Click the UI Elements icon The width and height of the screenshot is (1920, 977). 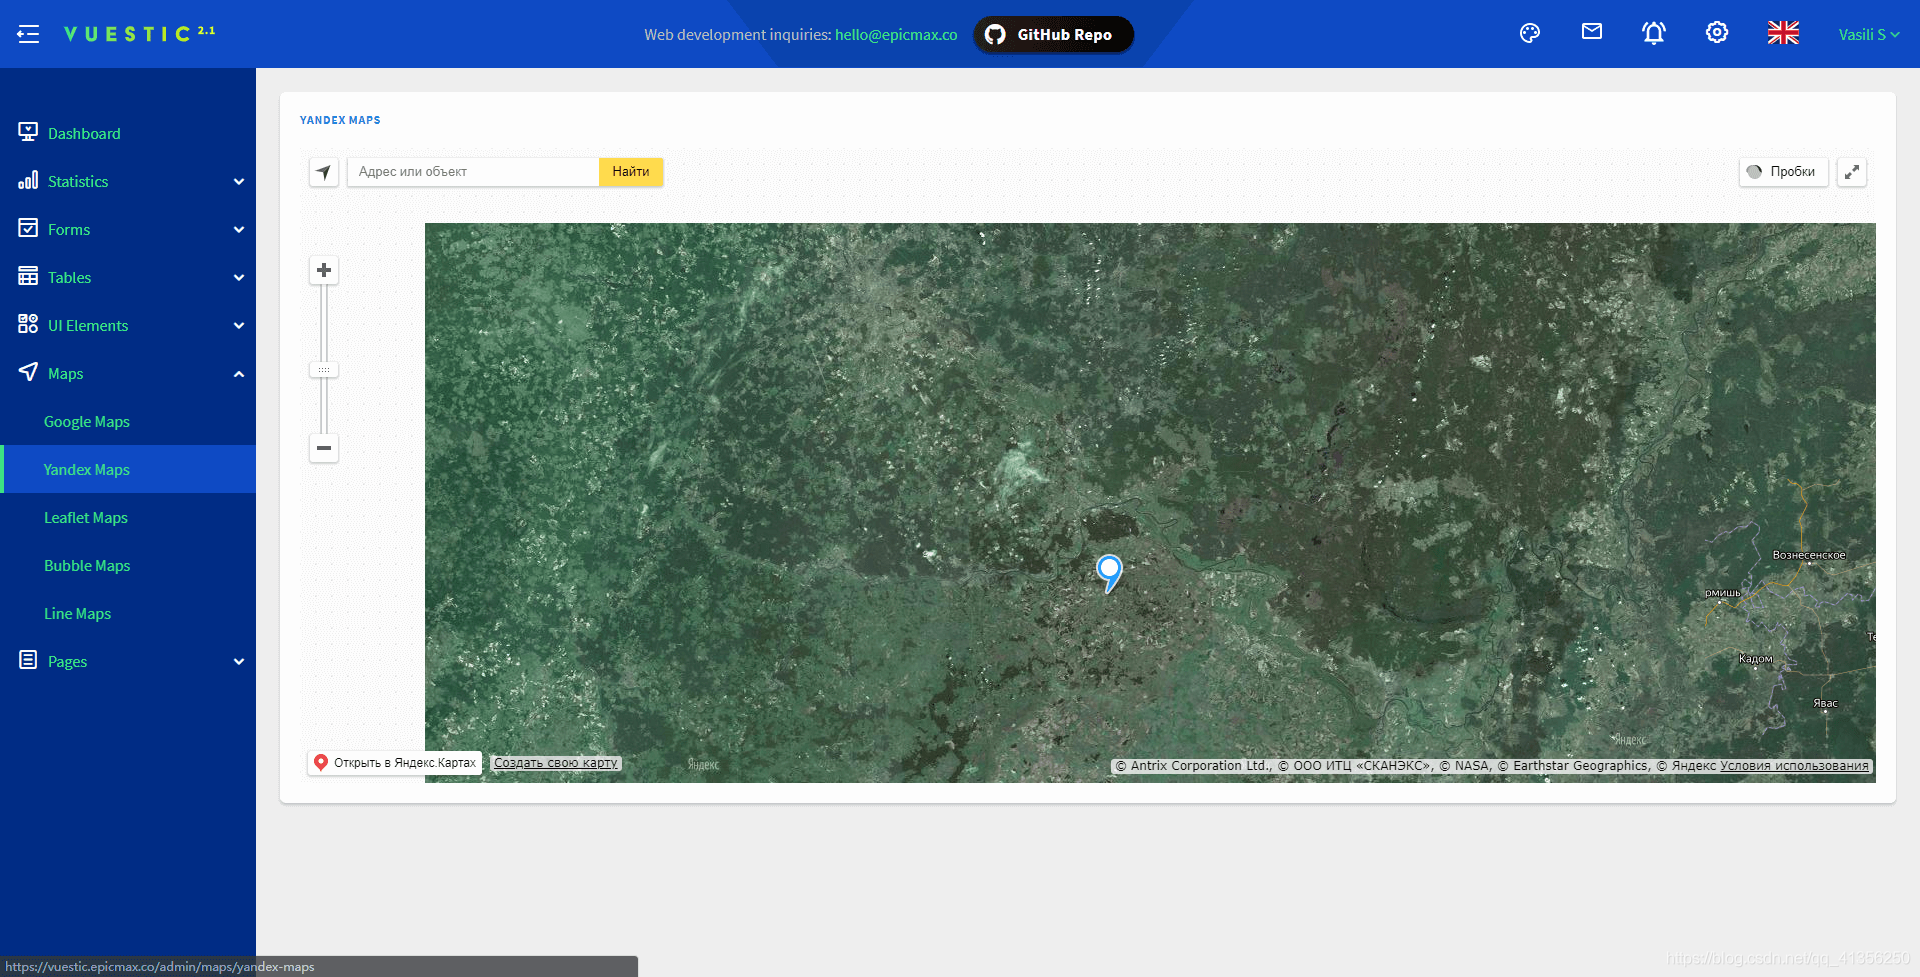point(28,324)
